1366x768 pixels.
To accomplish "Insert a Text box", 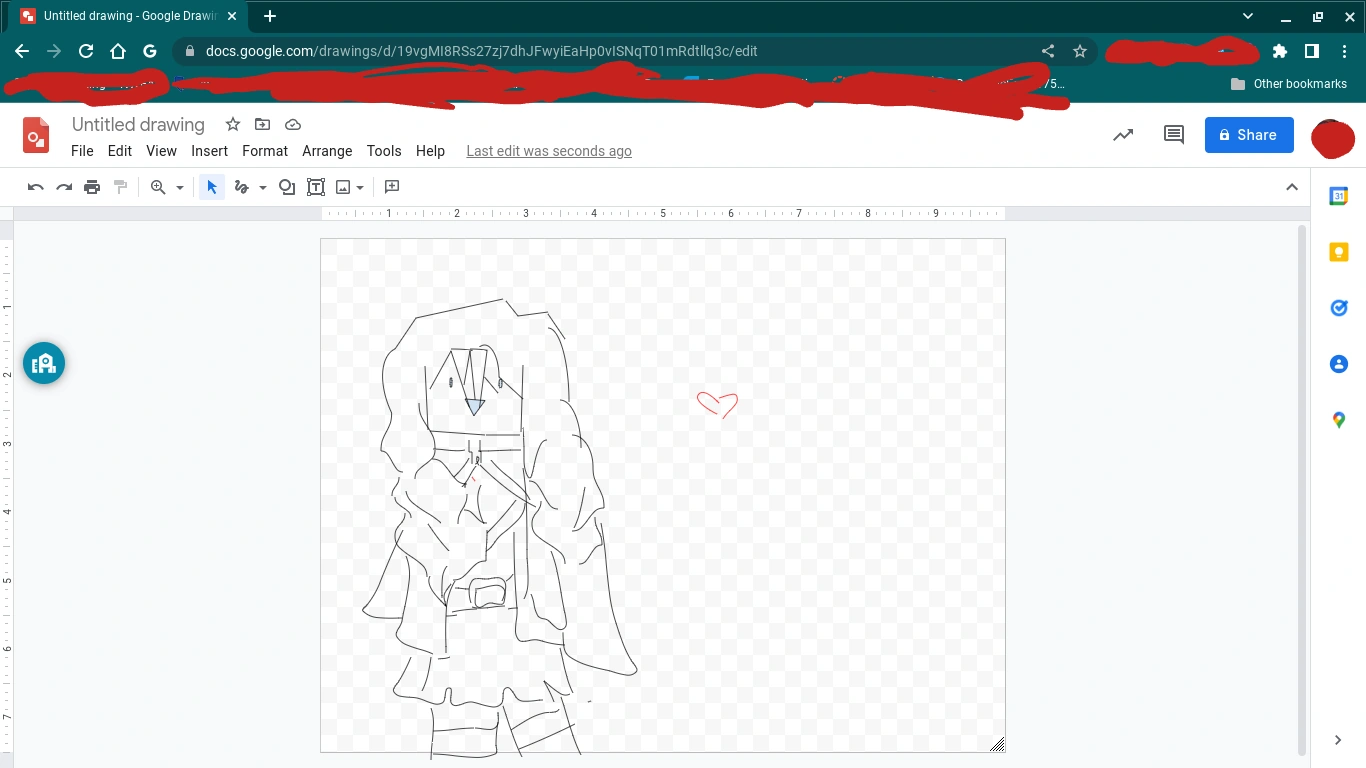I will [316, 187].
